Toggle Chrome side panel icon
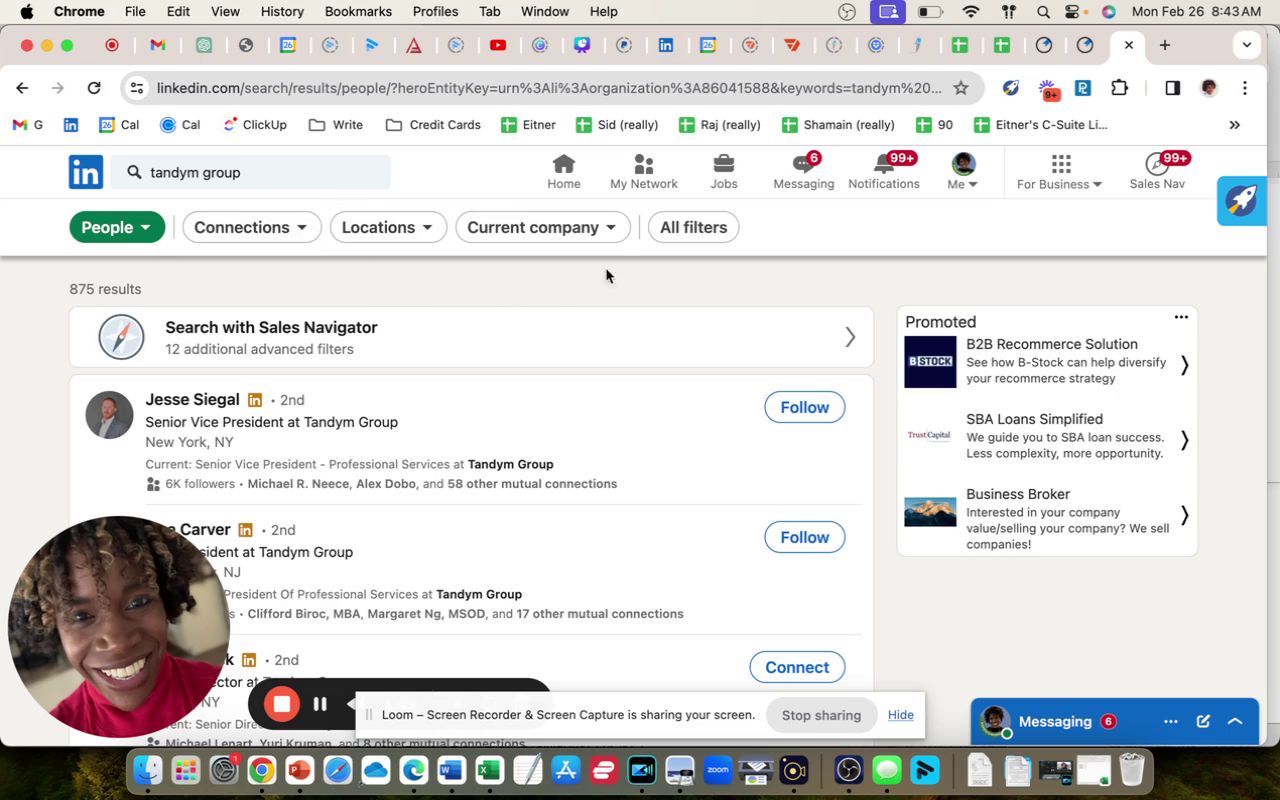 (x=1173, y=88)
